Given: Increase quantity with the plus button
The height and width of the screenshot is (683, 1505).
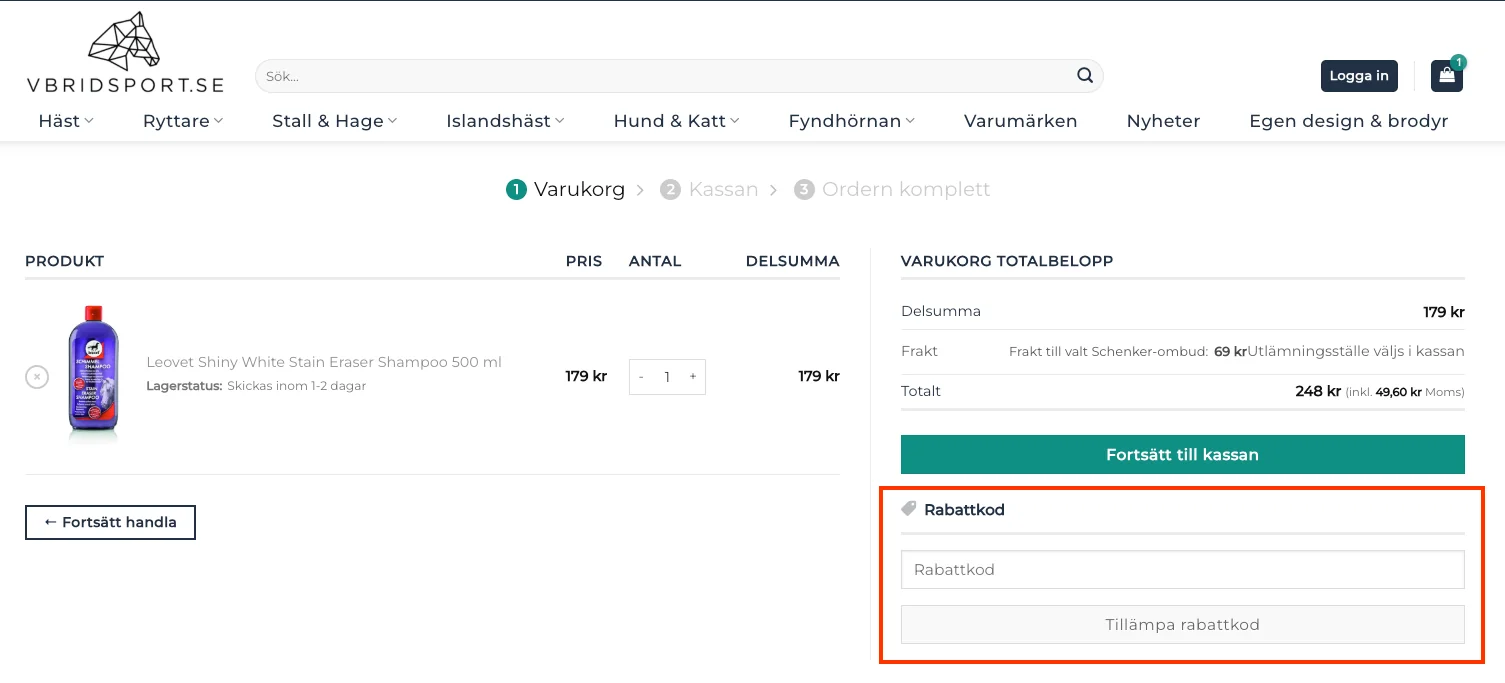Looking at the screenshot, I should [x=693, y=377].
